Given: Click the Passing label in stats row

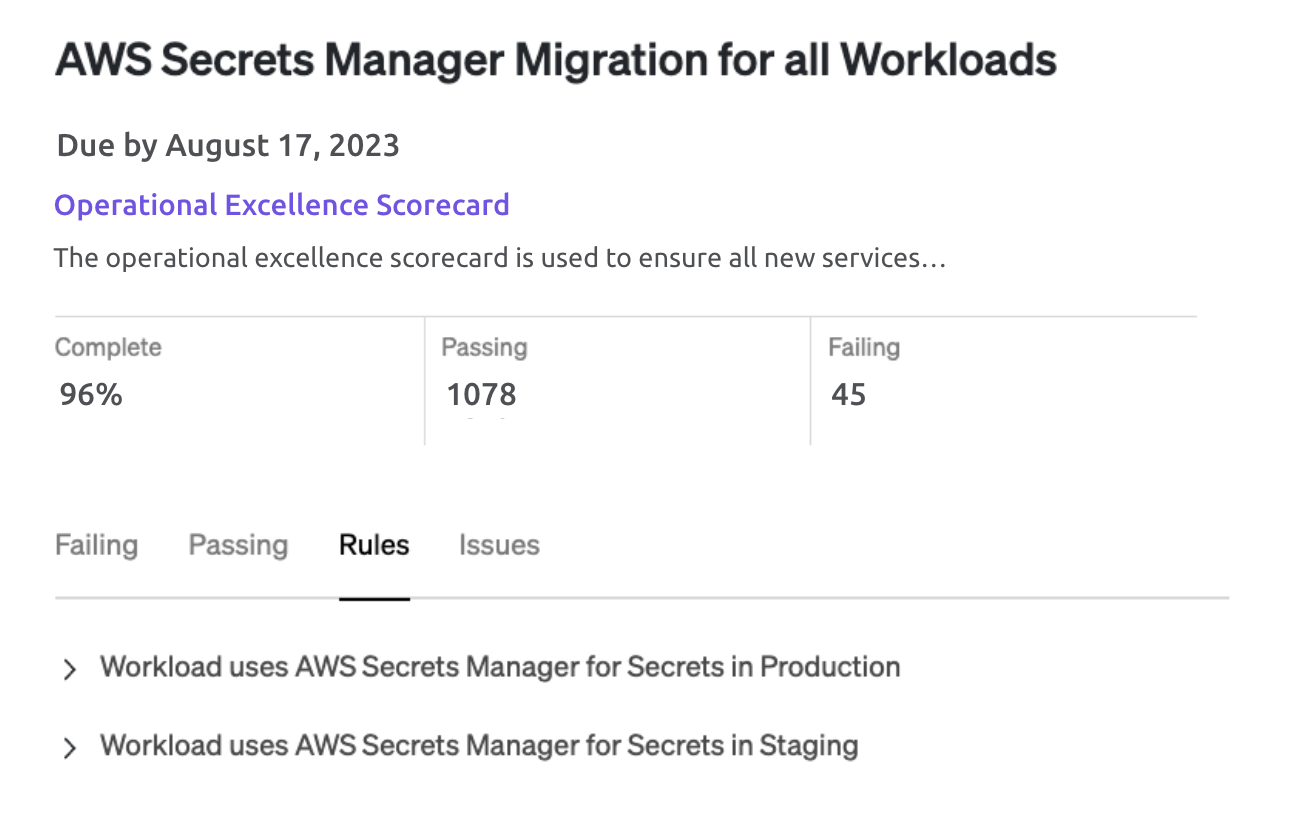Looking at the screenshot, I should tap(484, 347).
